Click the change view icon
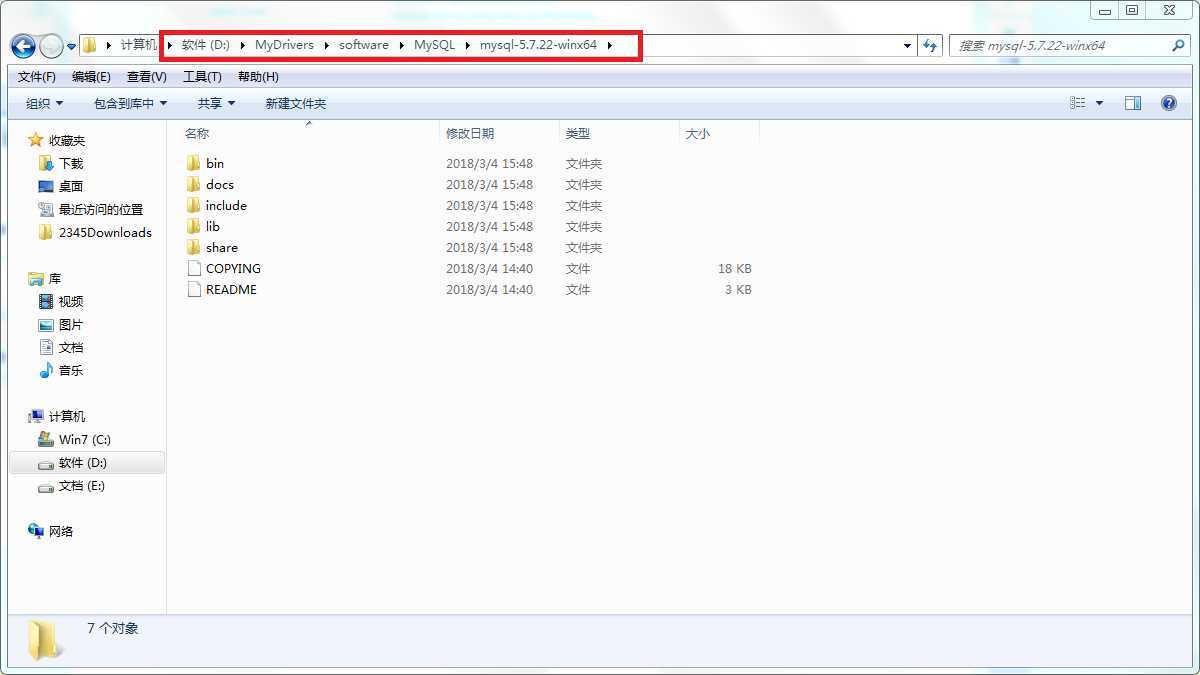The image size is (1200, 675). (x=1078, y=103)
